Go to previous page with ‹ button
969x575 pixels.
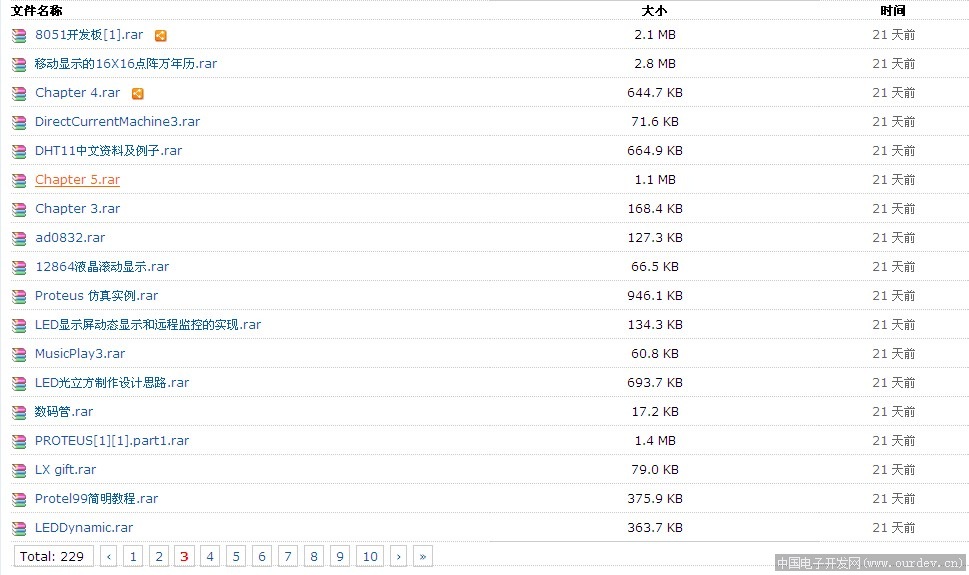[109, 556]
